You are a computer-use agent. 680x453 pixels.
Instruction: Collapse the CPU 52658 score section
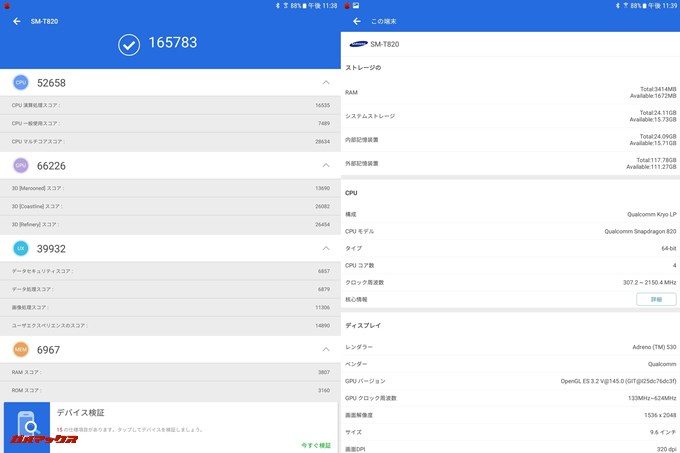(326, 82)
